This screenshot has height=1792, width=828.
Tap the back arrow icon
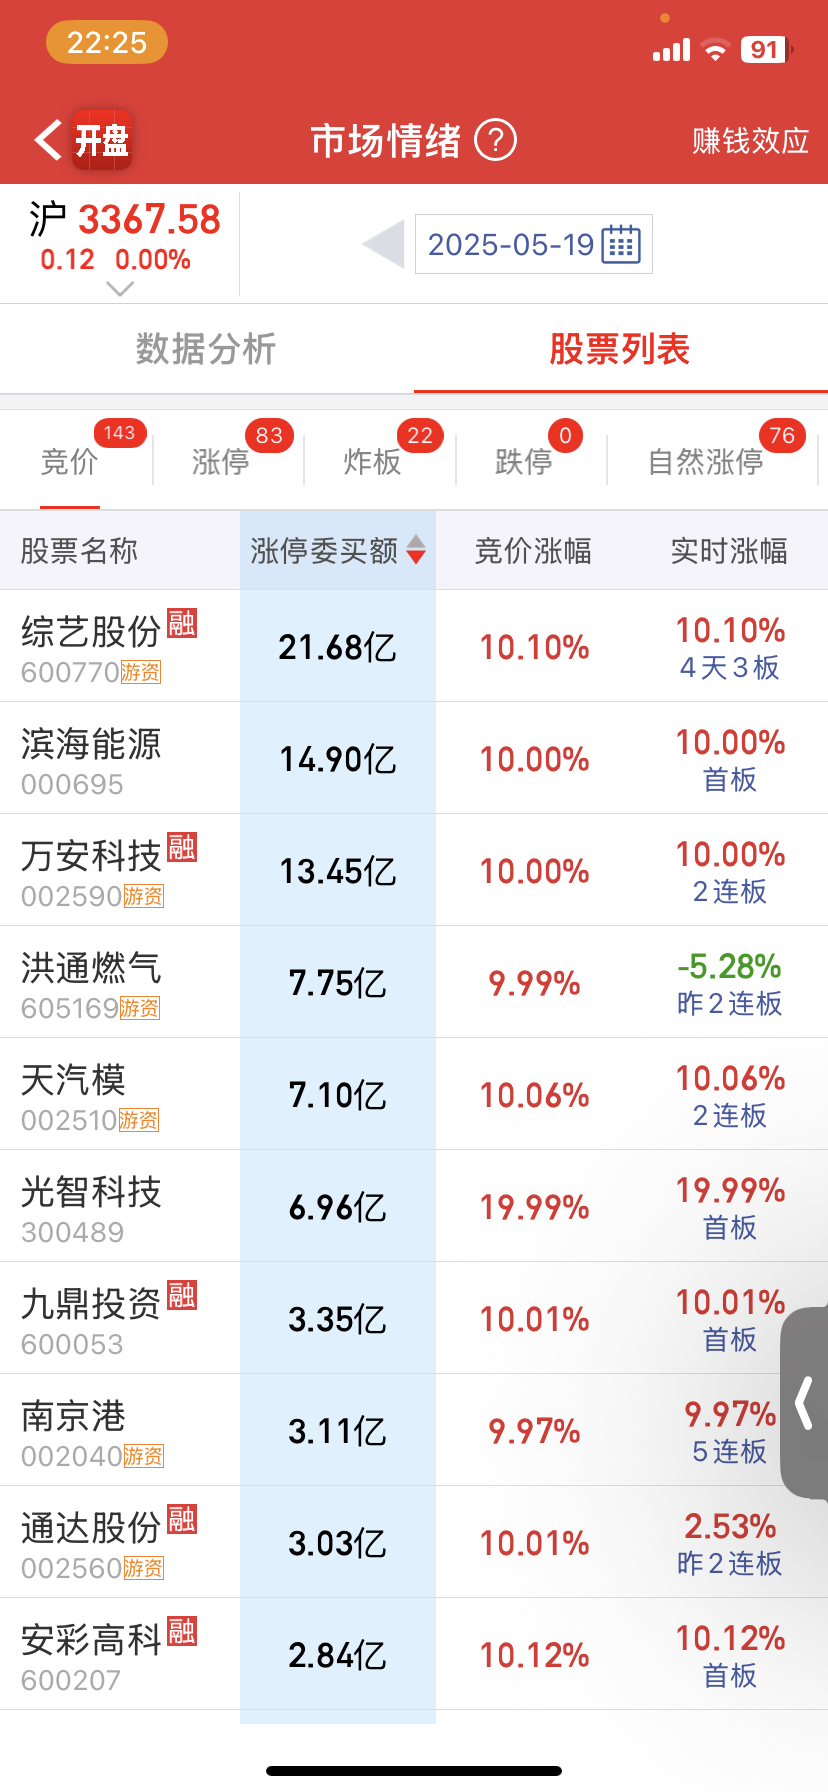click(x=48, y=140)
